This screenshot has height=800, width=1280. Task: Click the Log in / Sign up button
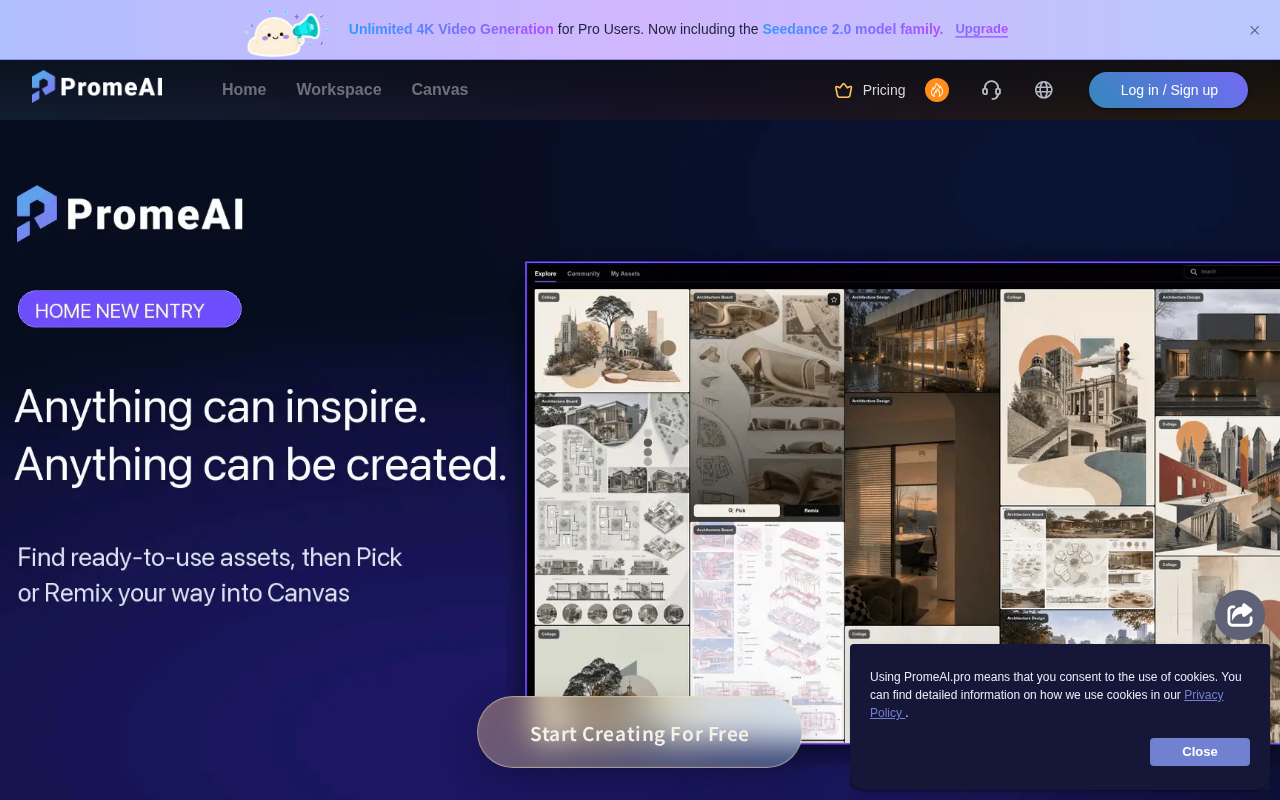coord(1168,90)
